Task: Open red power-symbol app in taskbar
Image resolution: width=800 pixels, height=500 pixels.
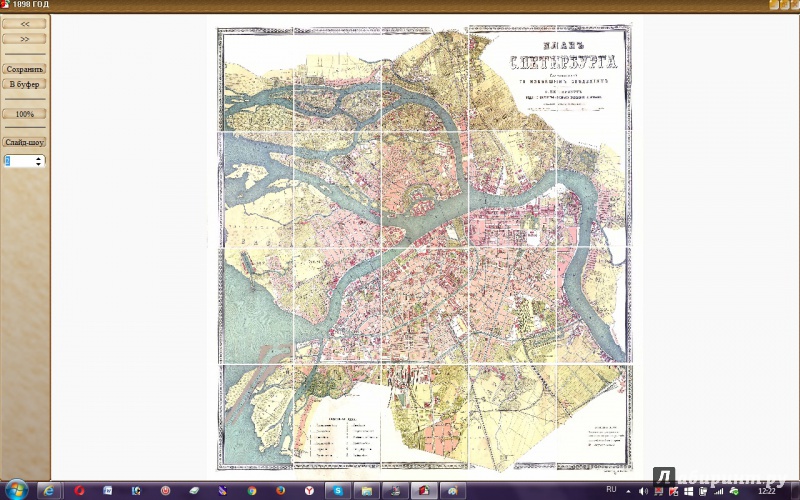Action: [x=165, y=491]
